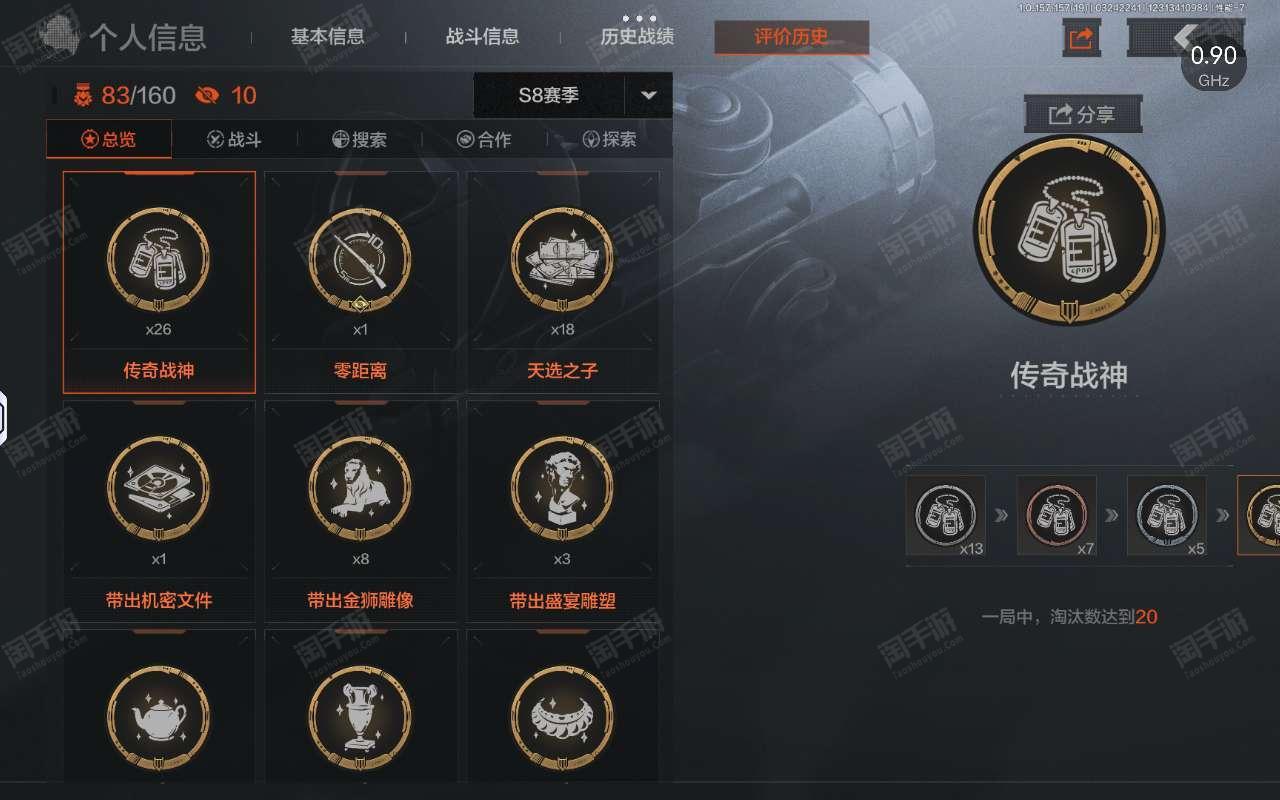Open the 零距离 rifle badge
The height and width of the screenshot is (800, 1280).
361,282
